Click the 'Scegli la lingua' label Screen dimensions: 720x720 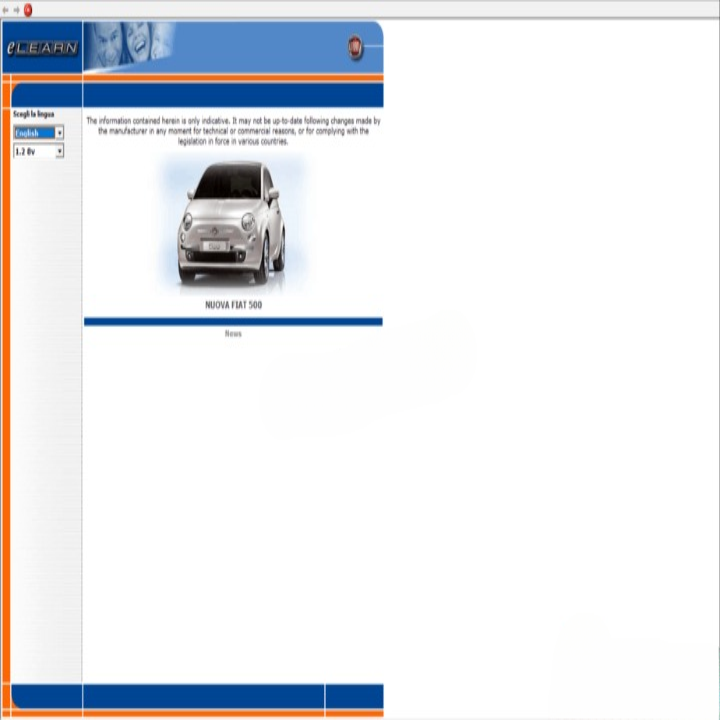tap(34, 115)
